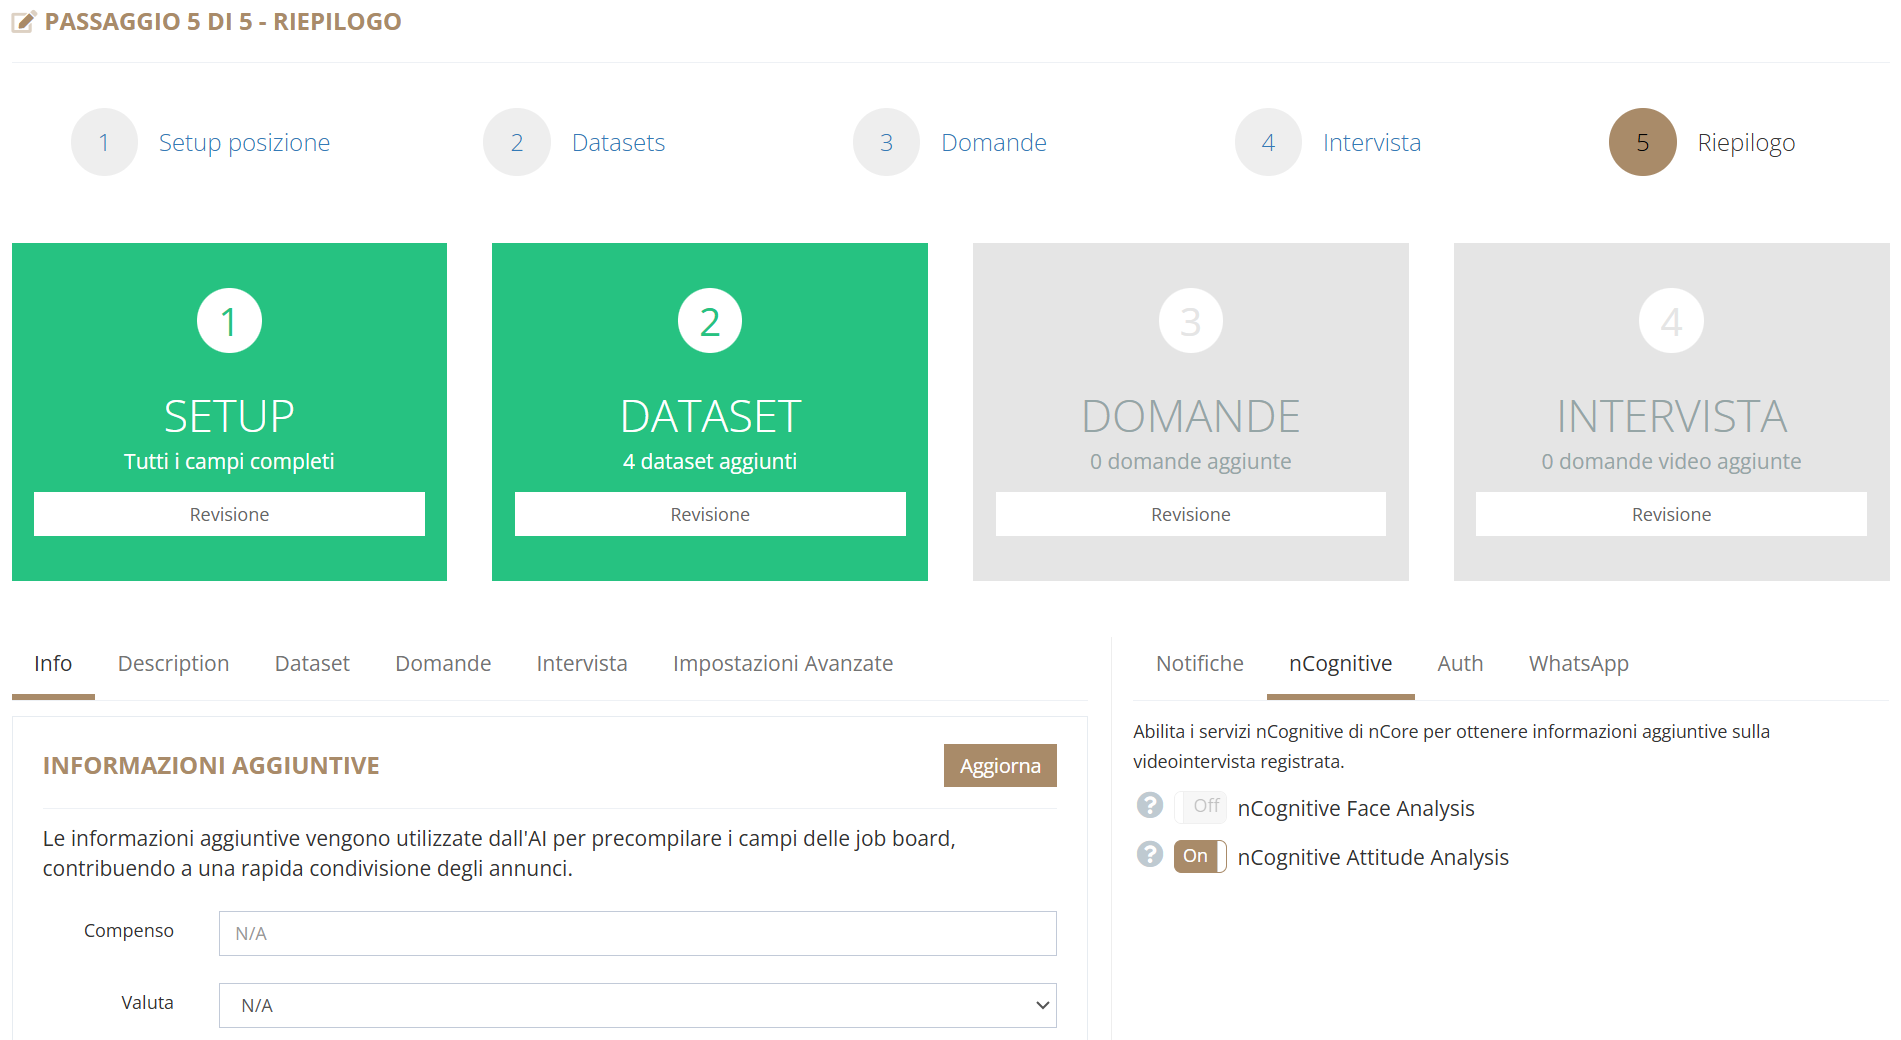Go to step 3 circle, Domande
The width and height of the screenshot is (1901, 1040).
pos(886,142)
